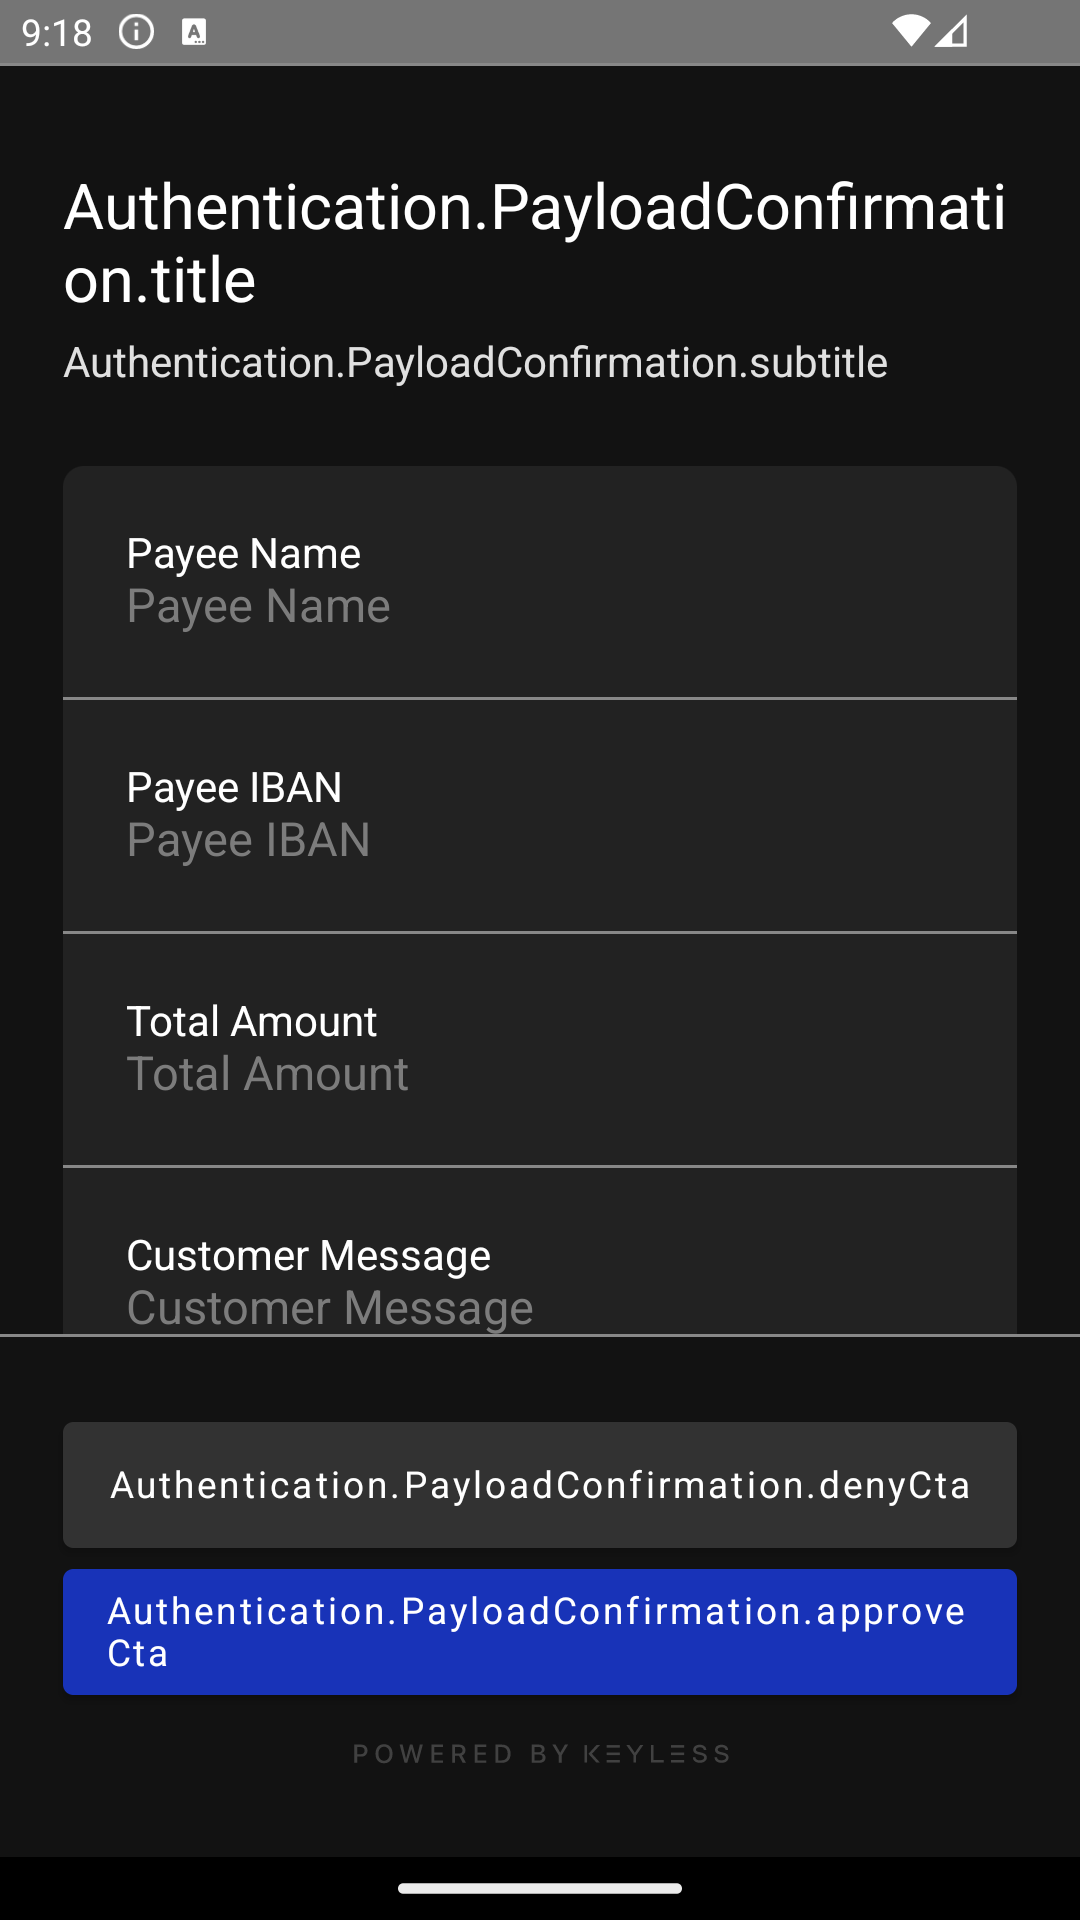Tap the PayloadConfirmation.title heading
The height and width of the screenshot is (1920, 1080).
tap(535, 243)
